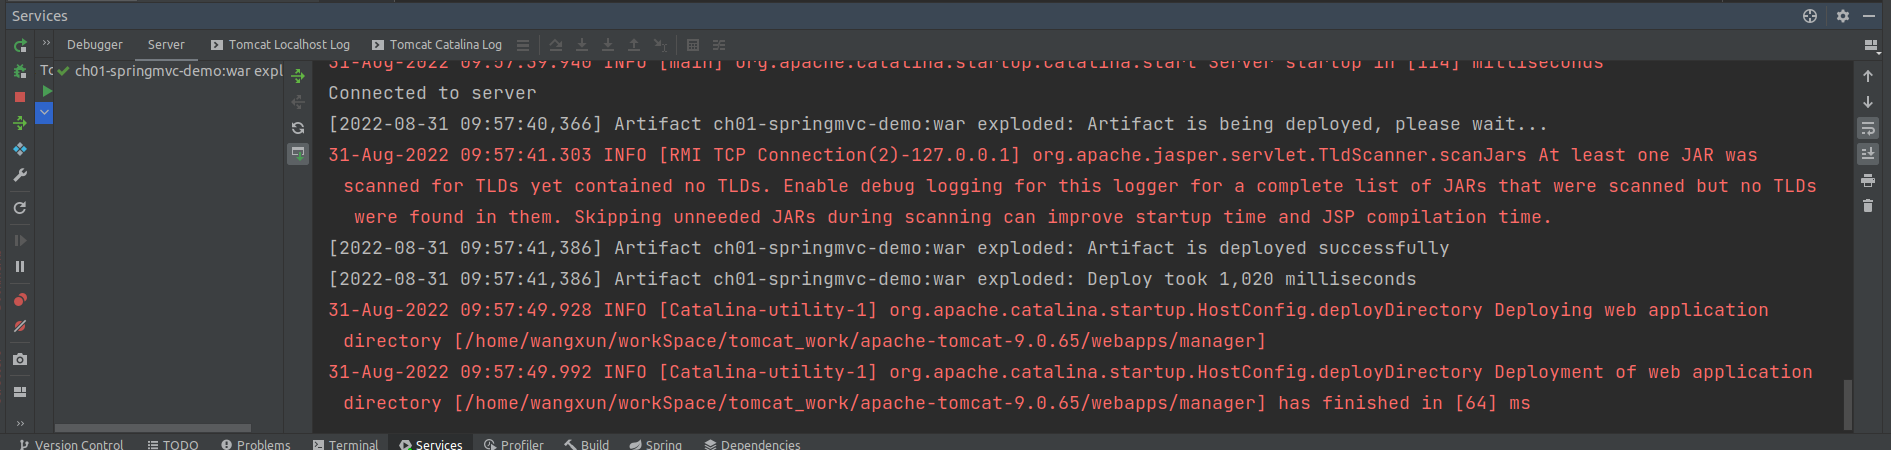The width and height of the screenshot is (1891, 450).
Task: Click the wrench settings icon in sidebar
Action: (x=19, y=175)
